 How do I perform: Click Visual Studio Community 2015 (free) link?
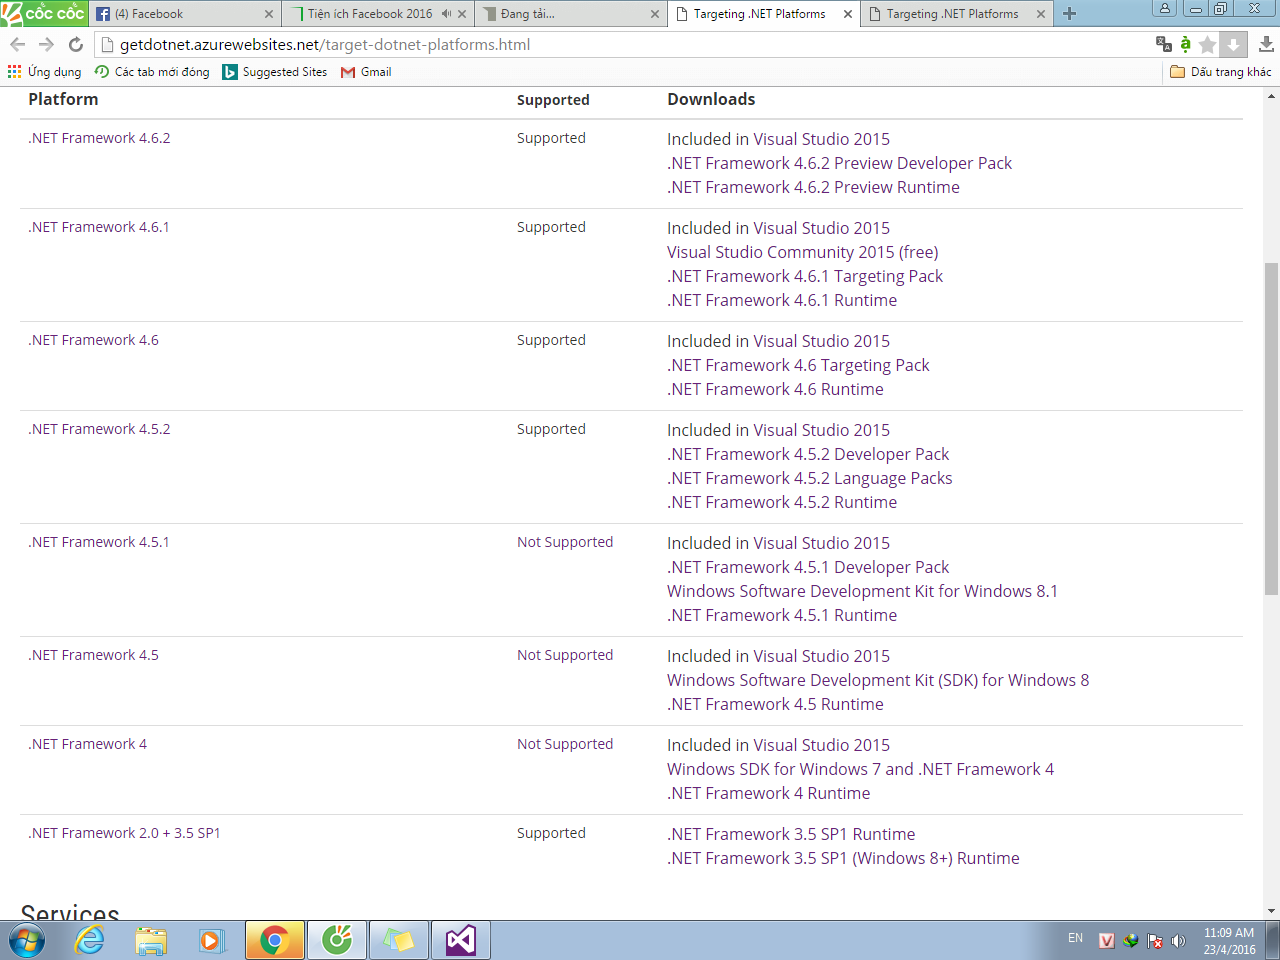point(802,252)
